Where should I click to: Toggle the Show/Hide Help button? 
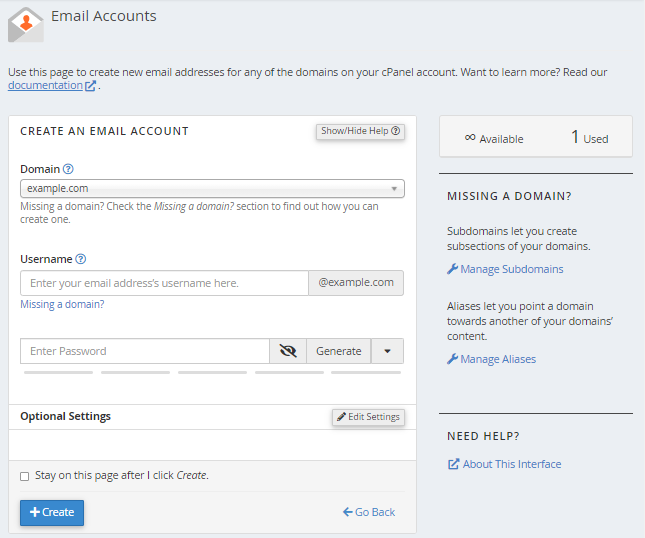click(360, 131)
